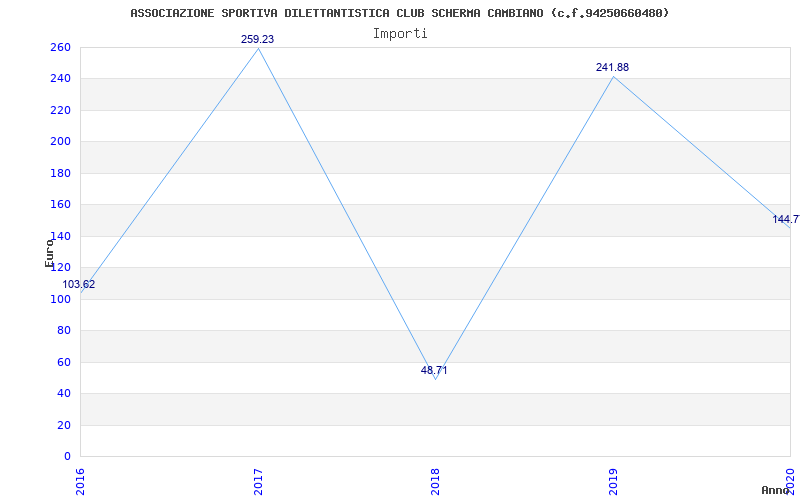Click the 0 y-axis value
The image size is (800, 500).
(67, 457)
